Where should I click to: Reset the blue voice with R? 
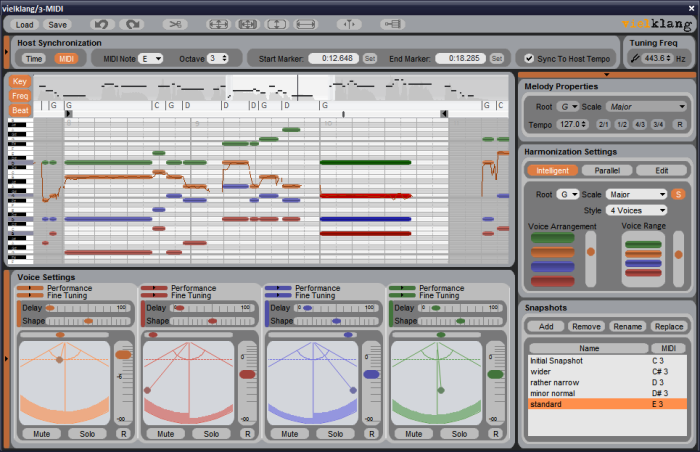coord(372,434)
